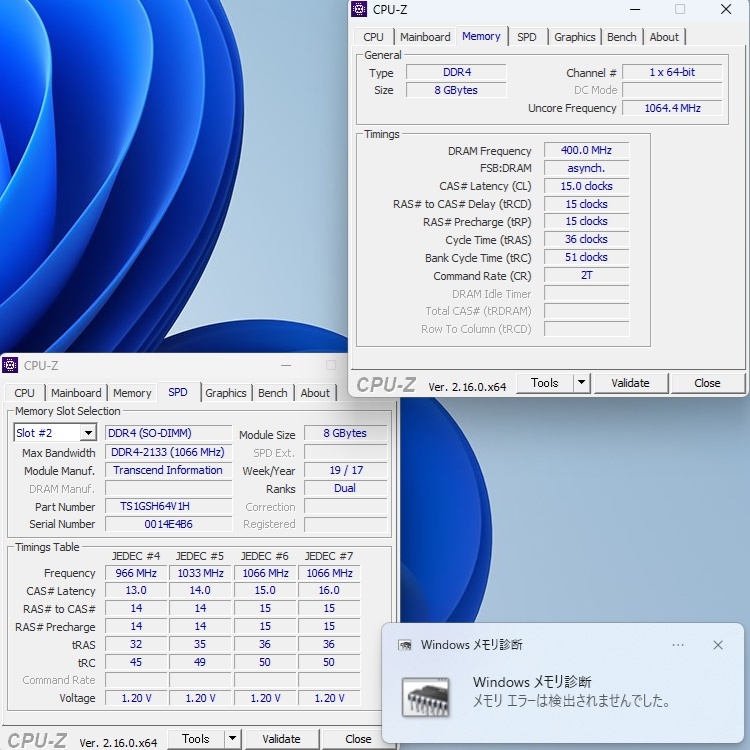Open the SPD tab in the upper window
The width and height of the screenshot is (750, 750).
tap(526, 37)
